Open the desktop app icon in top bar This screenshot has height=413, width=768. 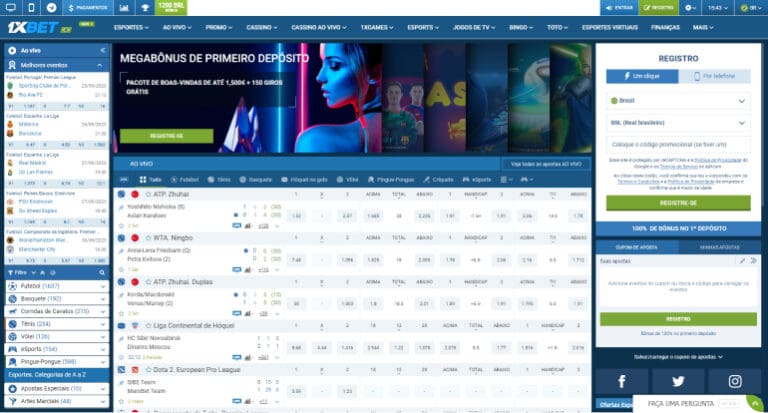[10, 7]
